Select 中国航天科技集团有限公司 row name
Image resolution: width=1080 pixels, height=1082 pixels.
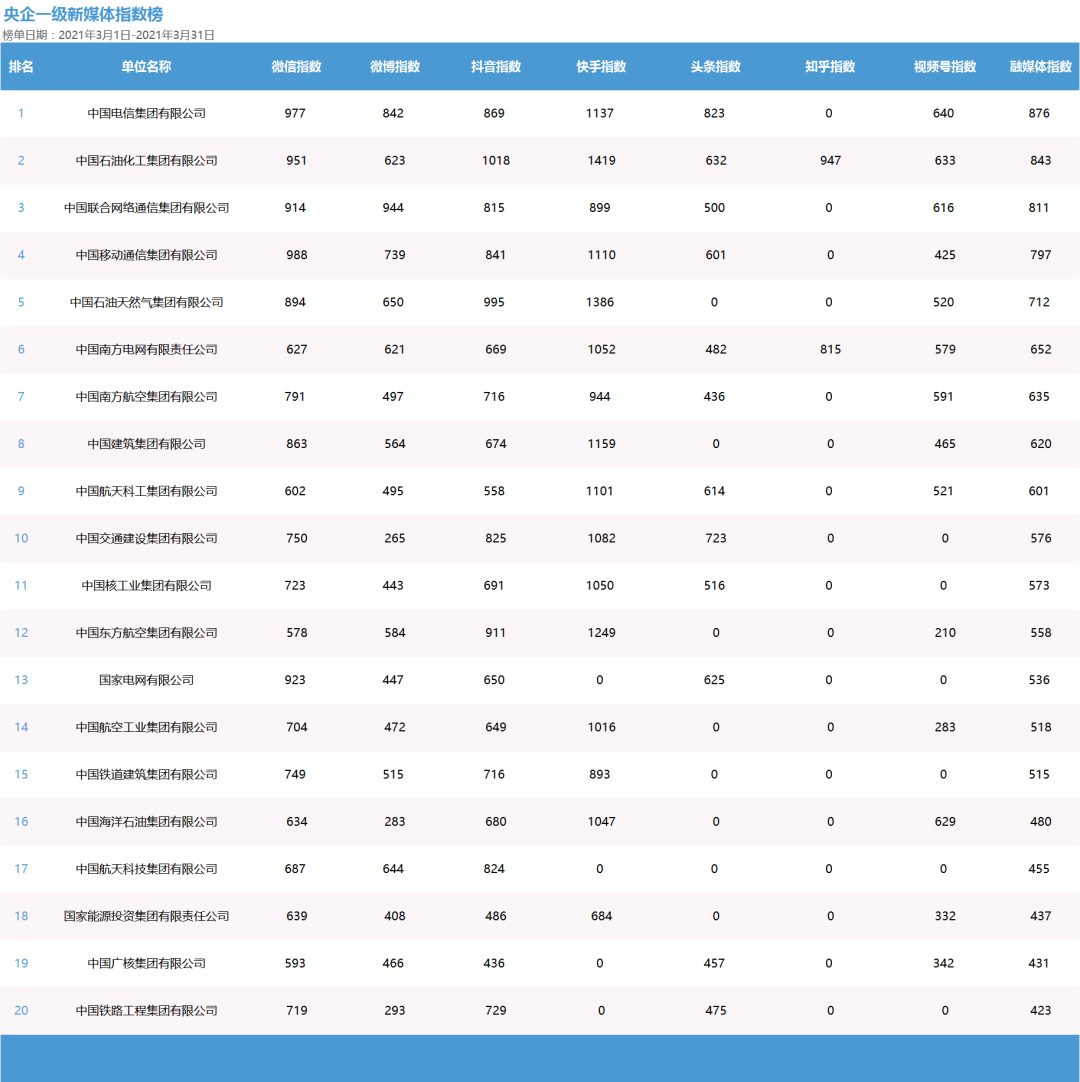146,869
